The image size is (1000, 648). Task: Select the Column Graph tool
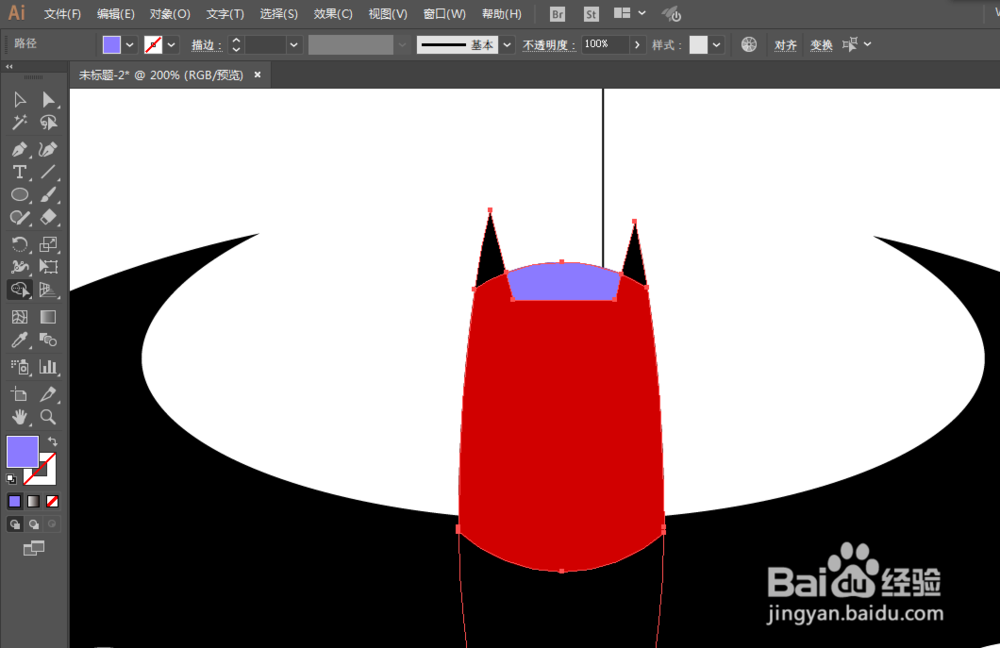pos(48,367)
